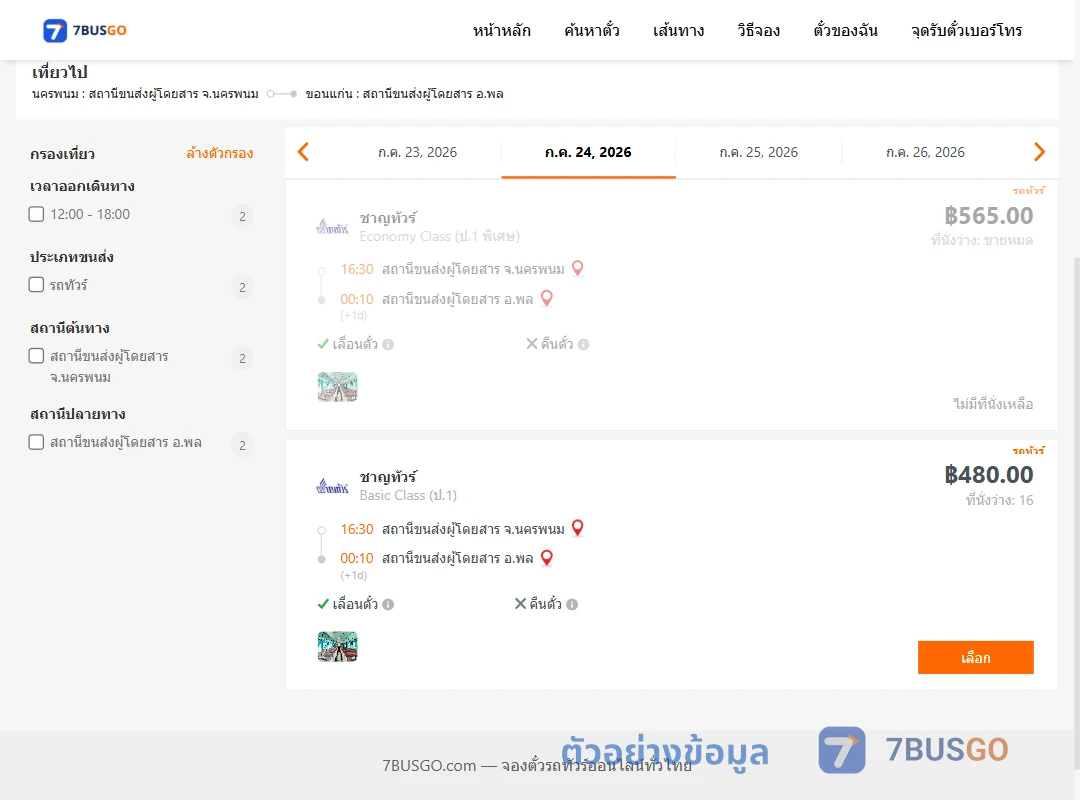Screen dimensions: 1080x800
Task: Go to previous dates with left arrow
Action: 303,152
